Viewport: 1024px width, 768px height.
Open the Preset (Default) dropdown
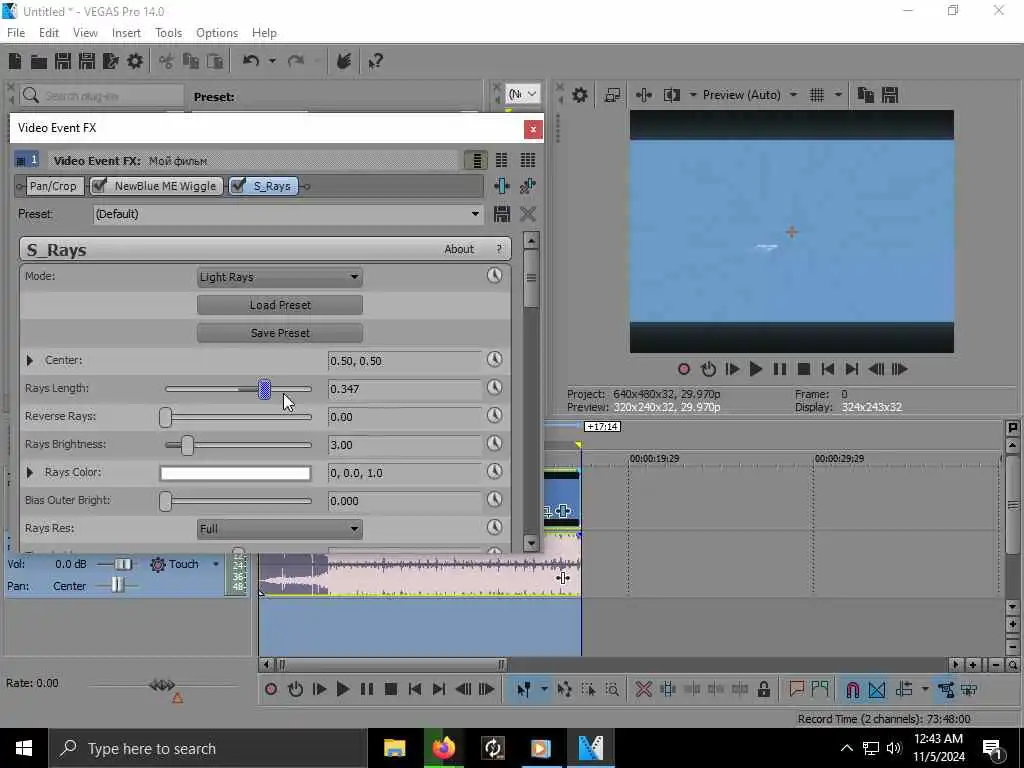click(x=475, y=214)
